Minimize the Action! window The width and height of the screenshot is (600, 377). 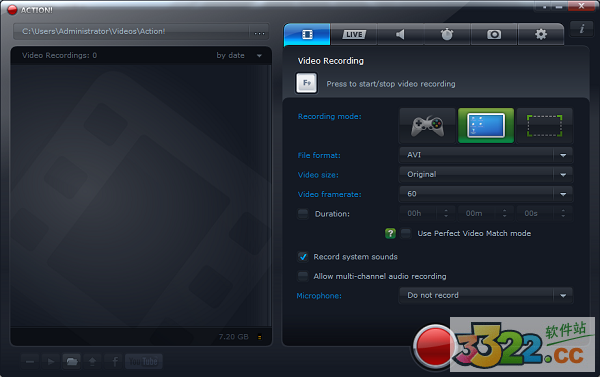[559, 7]
